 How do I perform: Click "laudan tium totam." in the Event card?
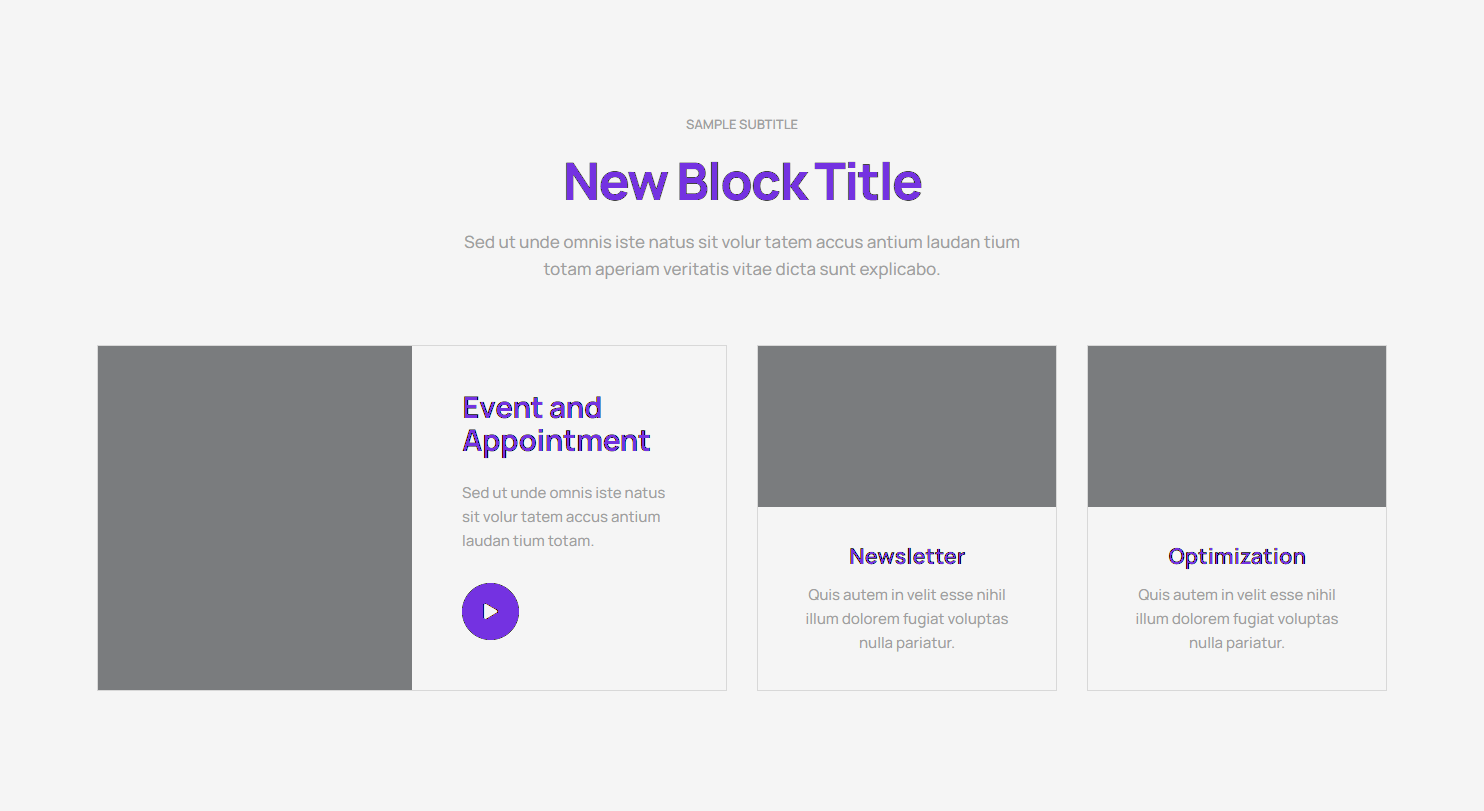coord(528,541)
